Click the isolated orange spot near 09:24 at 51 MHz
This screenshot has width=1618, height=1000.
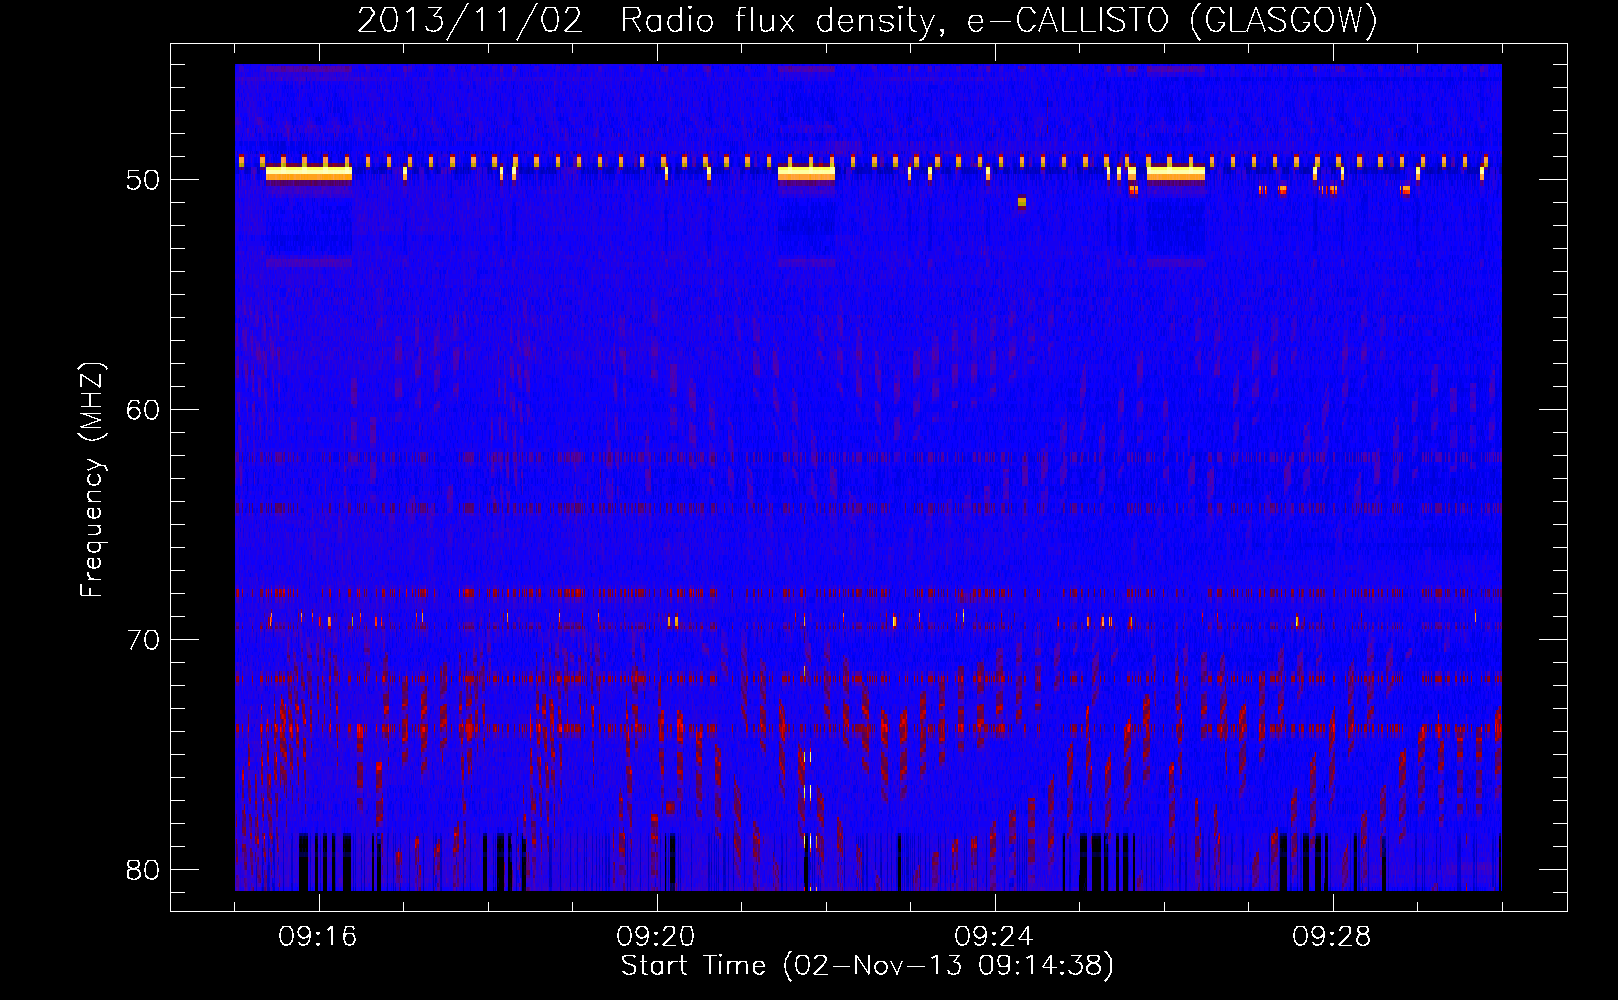[1022, 202]
